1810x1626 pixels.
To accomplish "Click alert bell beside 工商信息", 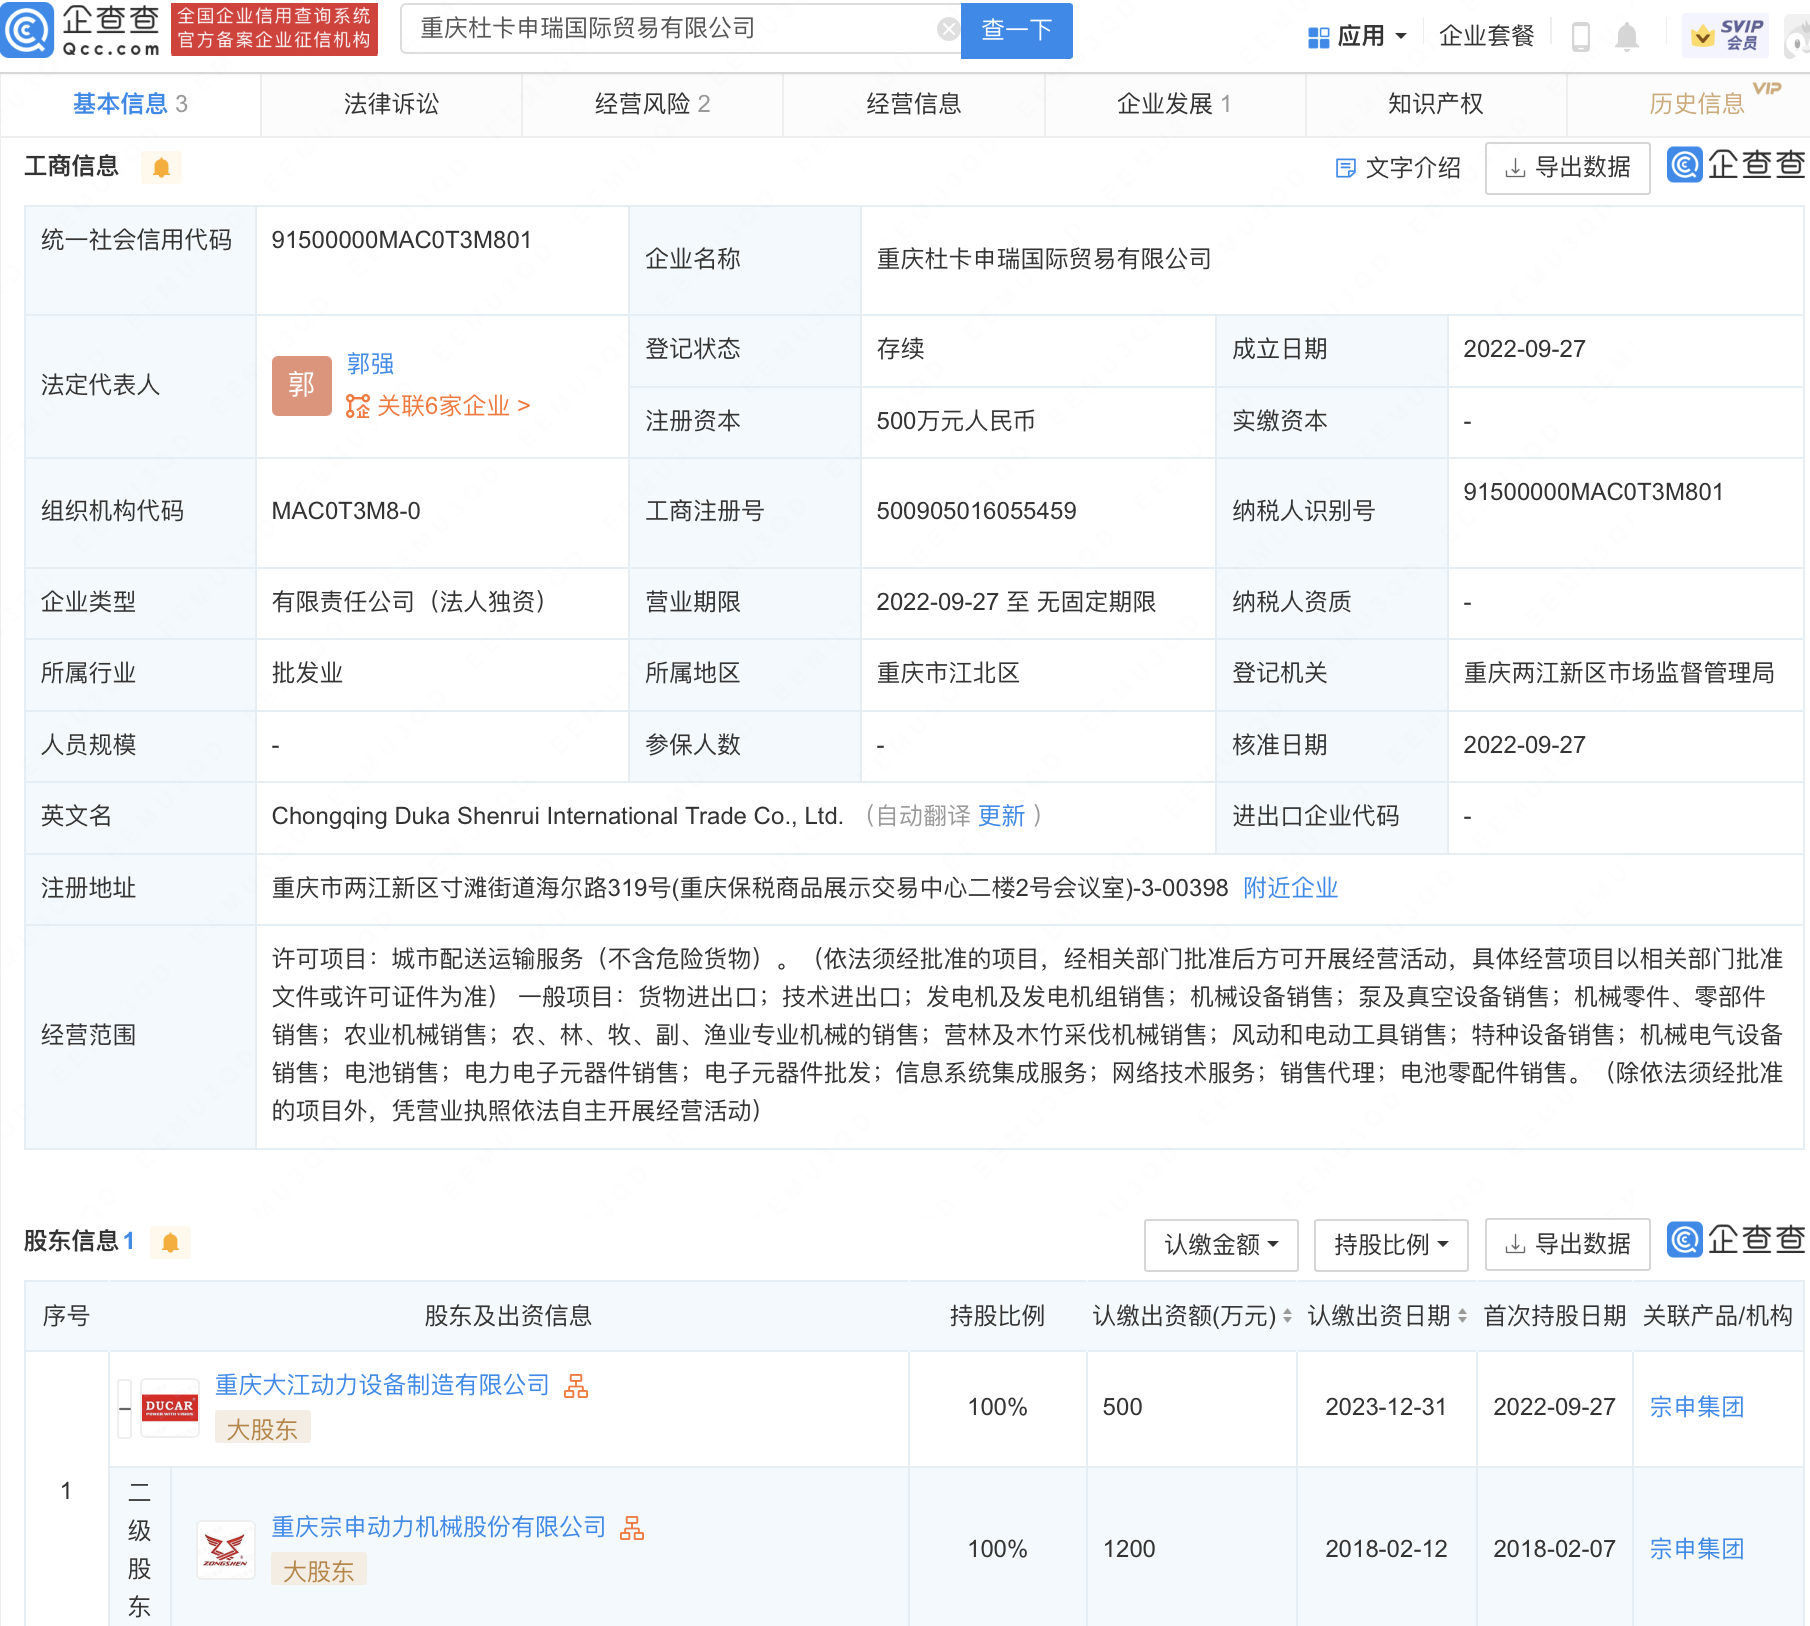I will pos(161,167).
